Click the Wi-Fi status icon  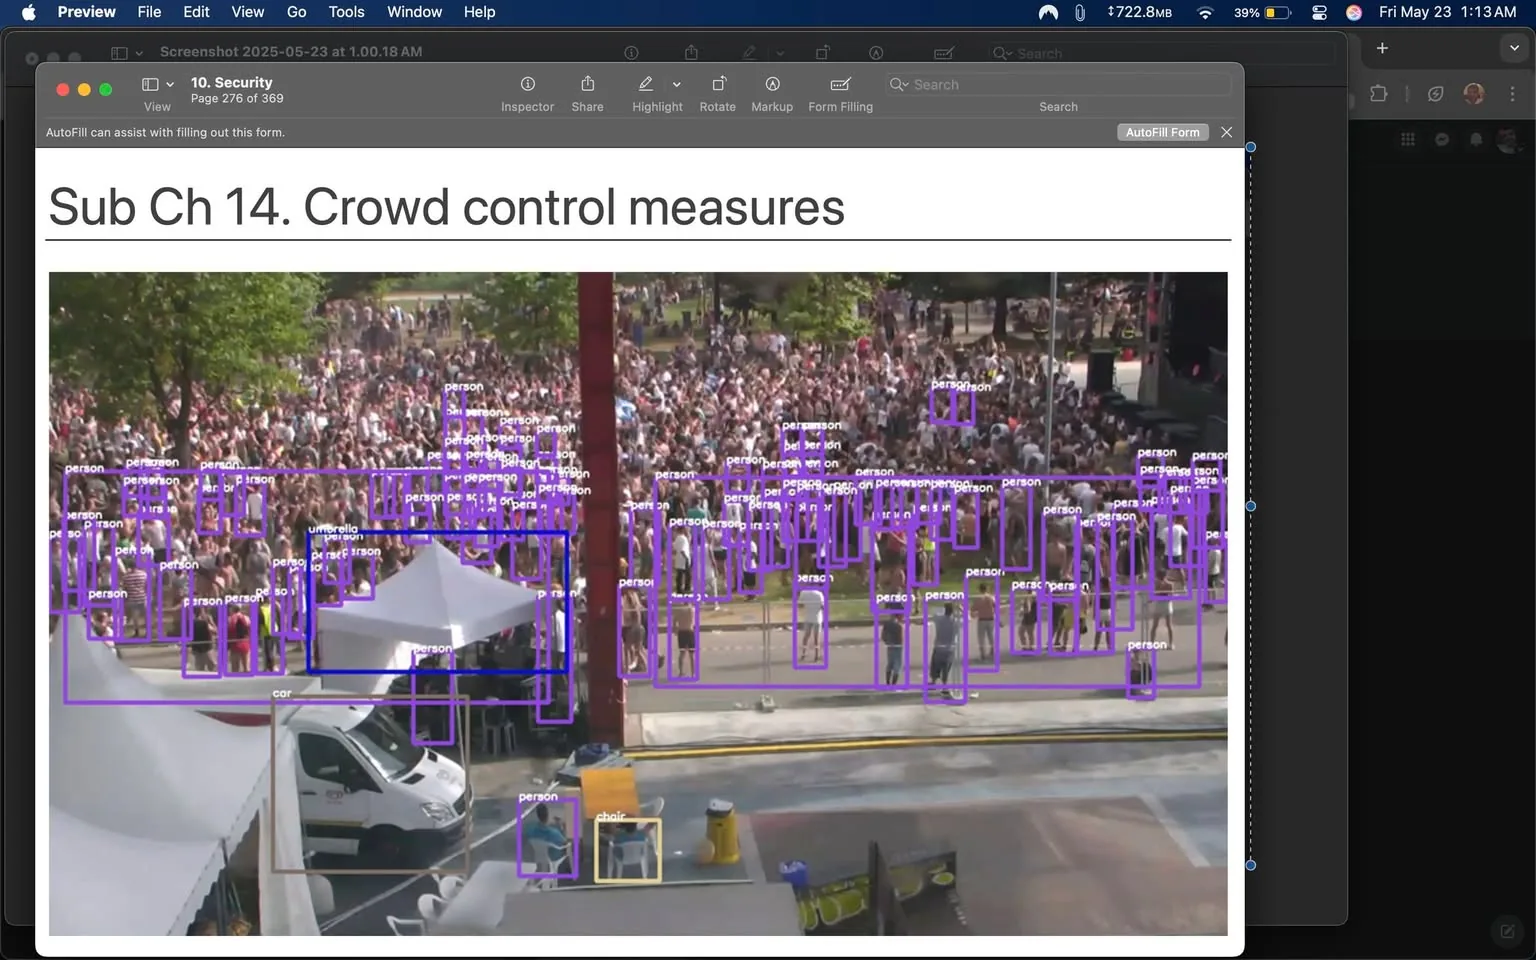[1204, 12]
